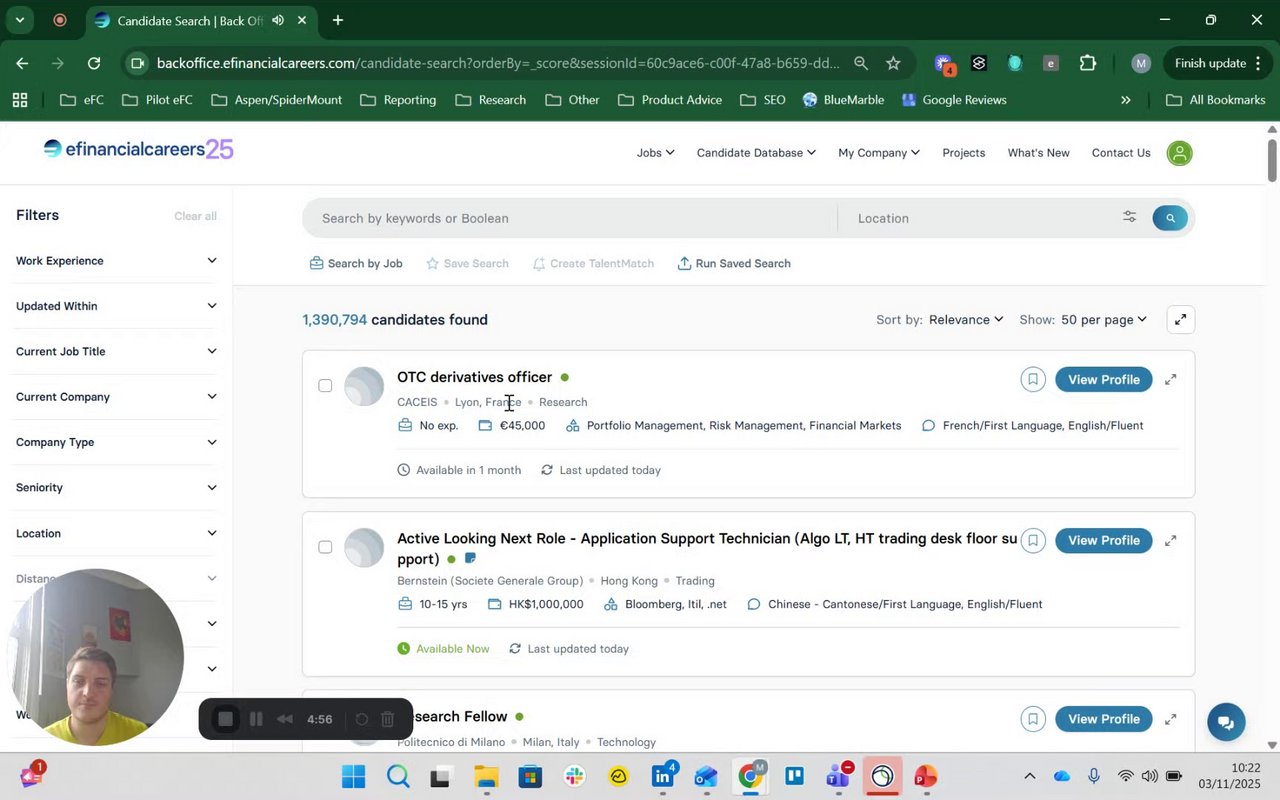Image resolution: width=1280 pixels, height=800 pixels.
Task: Open a new browser tab
Action: 338,20
